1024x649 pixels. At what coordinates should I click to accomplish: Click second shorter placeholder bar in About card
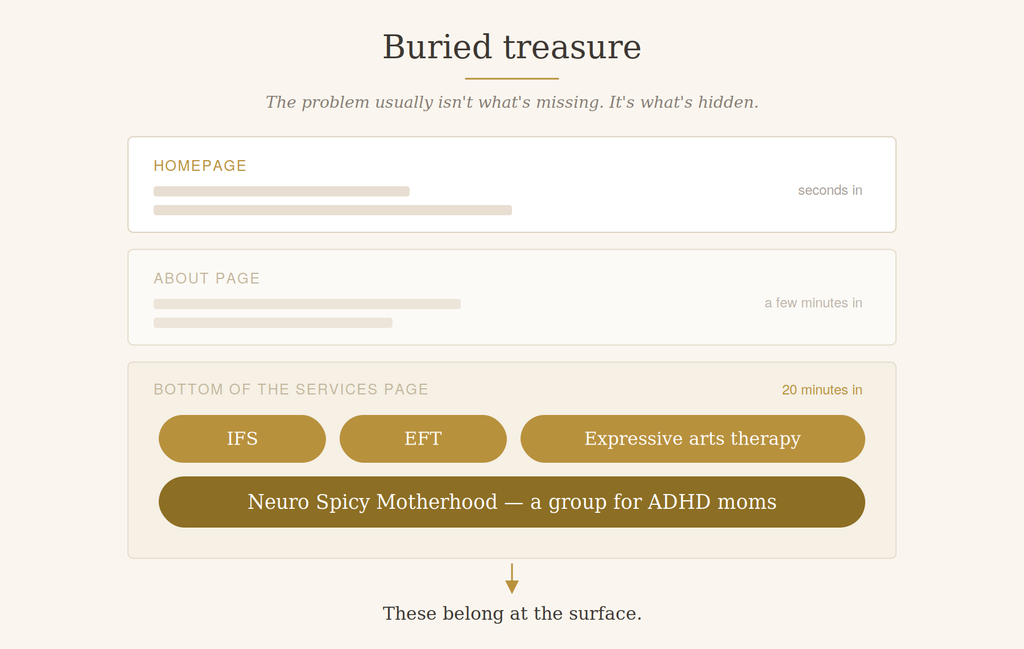click(273, 323)
